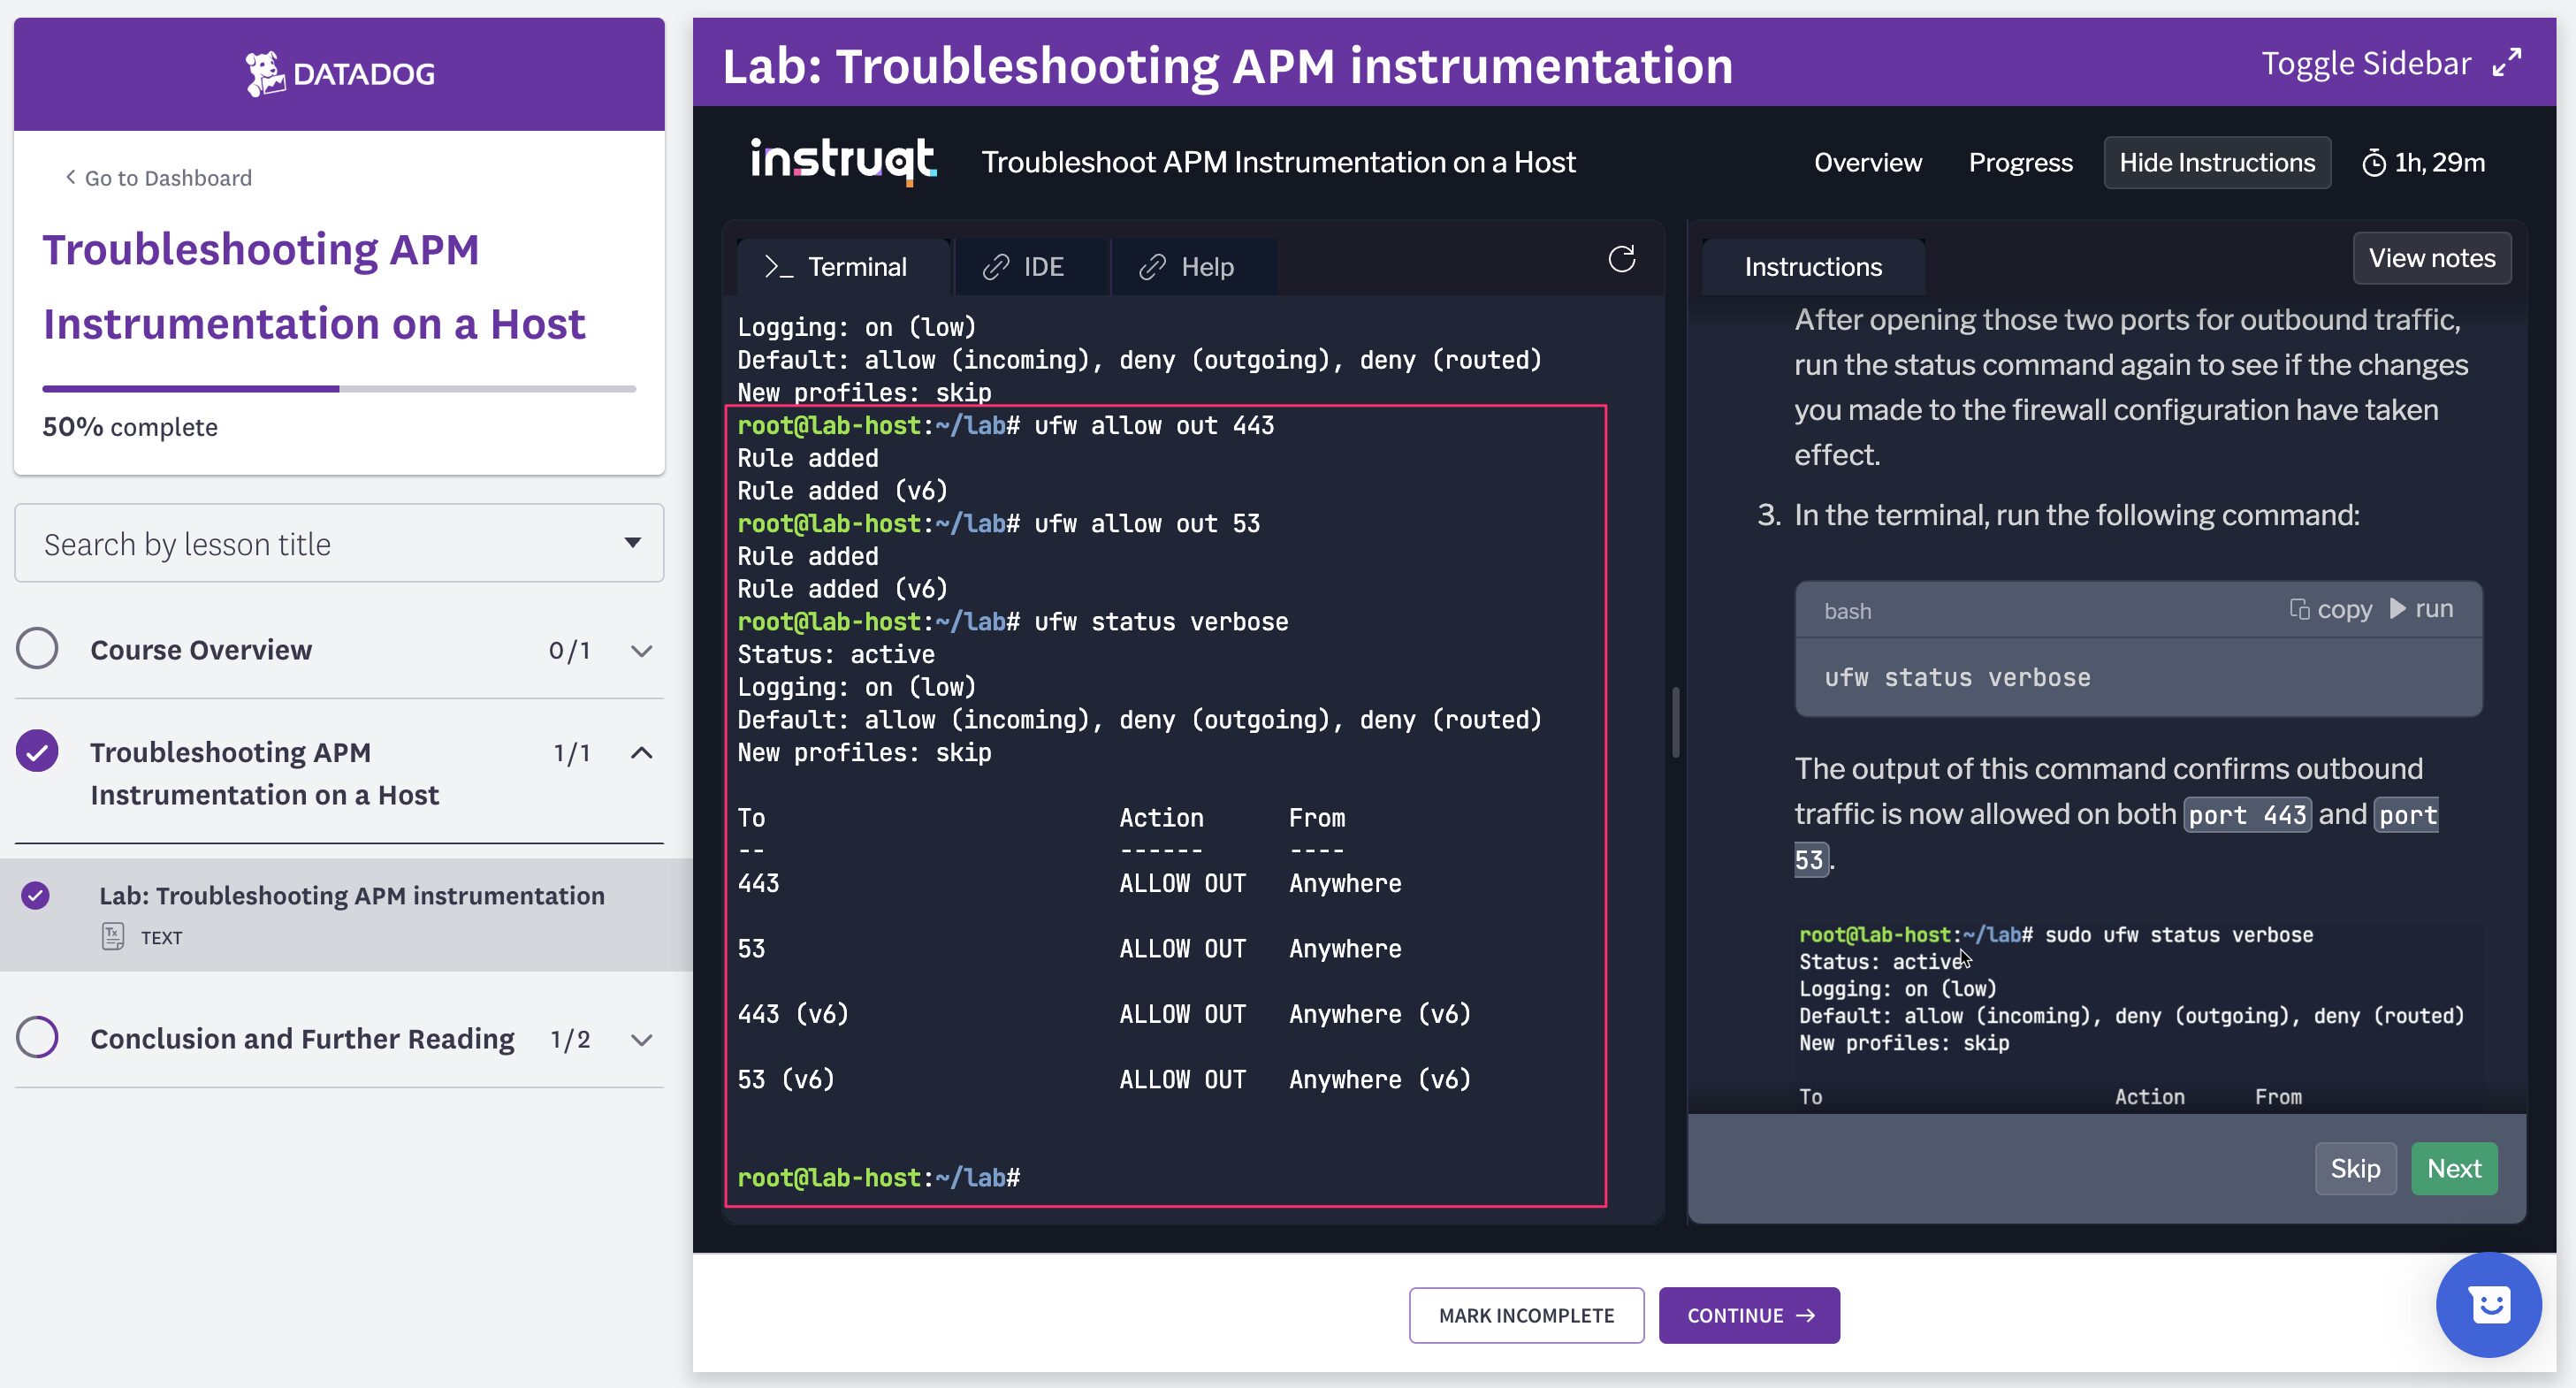Open the chat bot widget

(x=2489, y=1305)
